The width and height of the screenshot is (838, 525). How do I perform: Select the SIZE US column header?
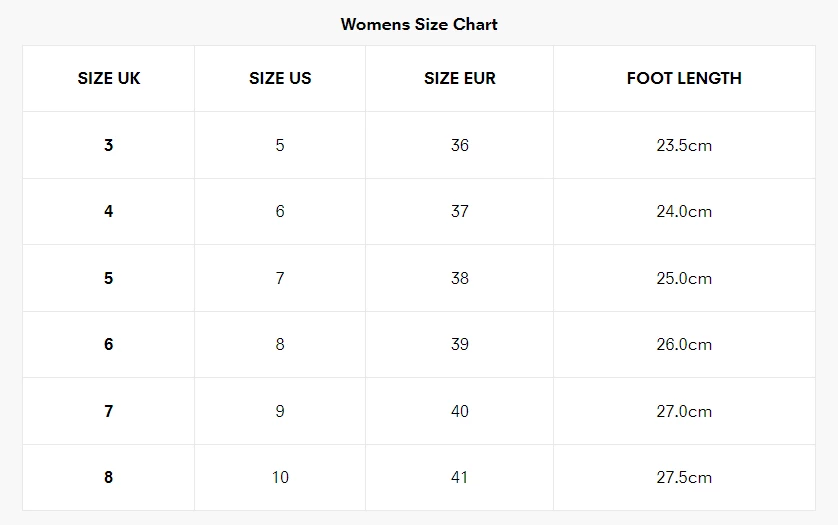click(x=280, y=78)
